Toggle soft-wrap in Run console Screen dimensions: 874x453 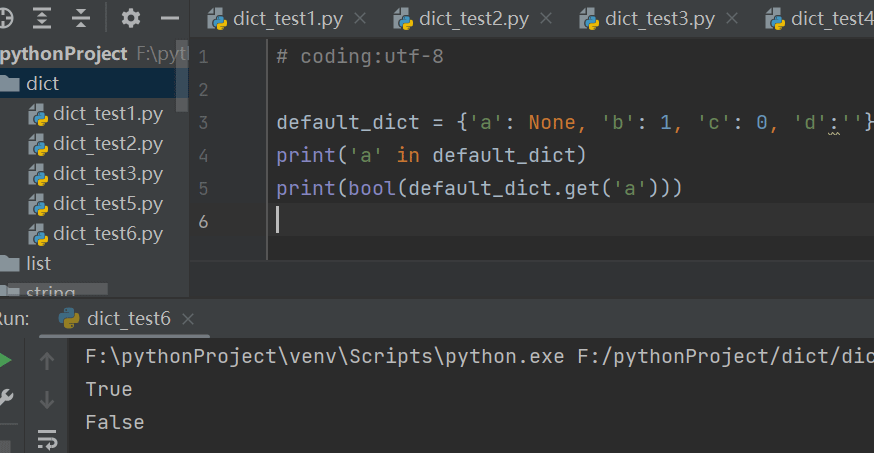[47, 438]
